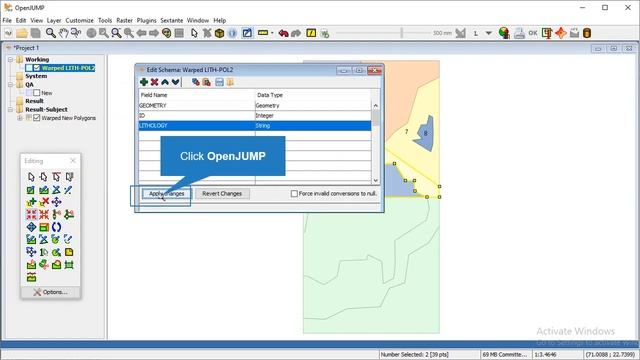Screen dimensions: 640x360
Task: Toggle visibility of Warped LITH-POL2 layer
Action: [37, 68]
